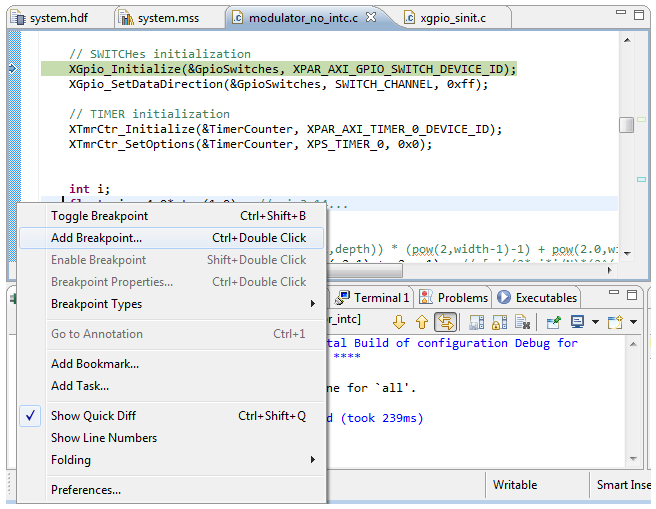Click the Writable status bar field
This screenshot has width=656, height=509.
tap(515, 485)
